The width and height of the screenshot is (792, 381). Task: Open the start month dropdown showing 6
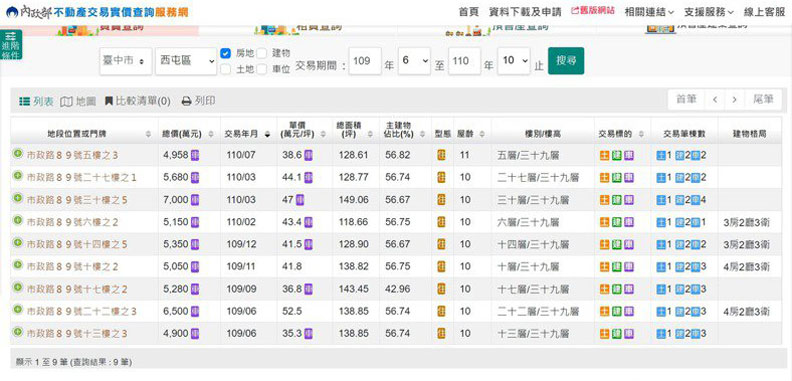(414, 61)
